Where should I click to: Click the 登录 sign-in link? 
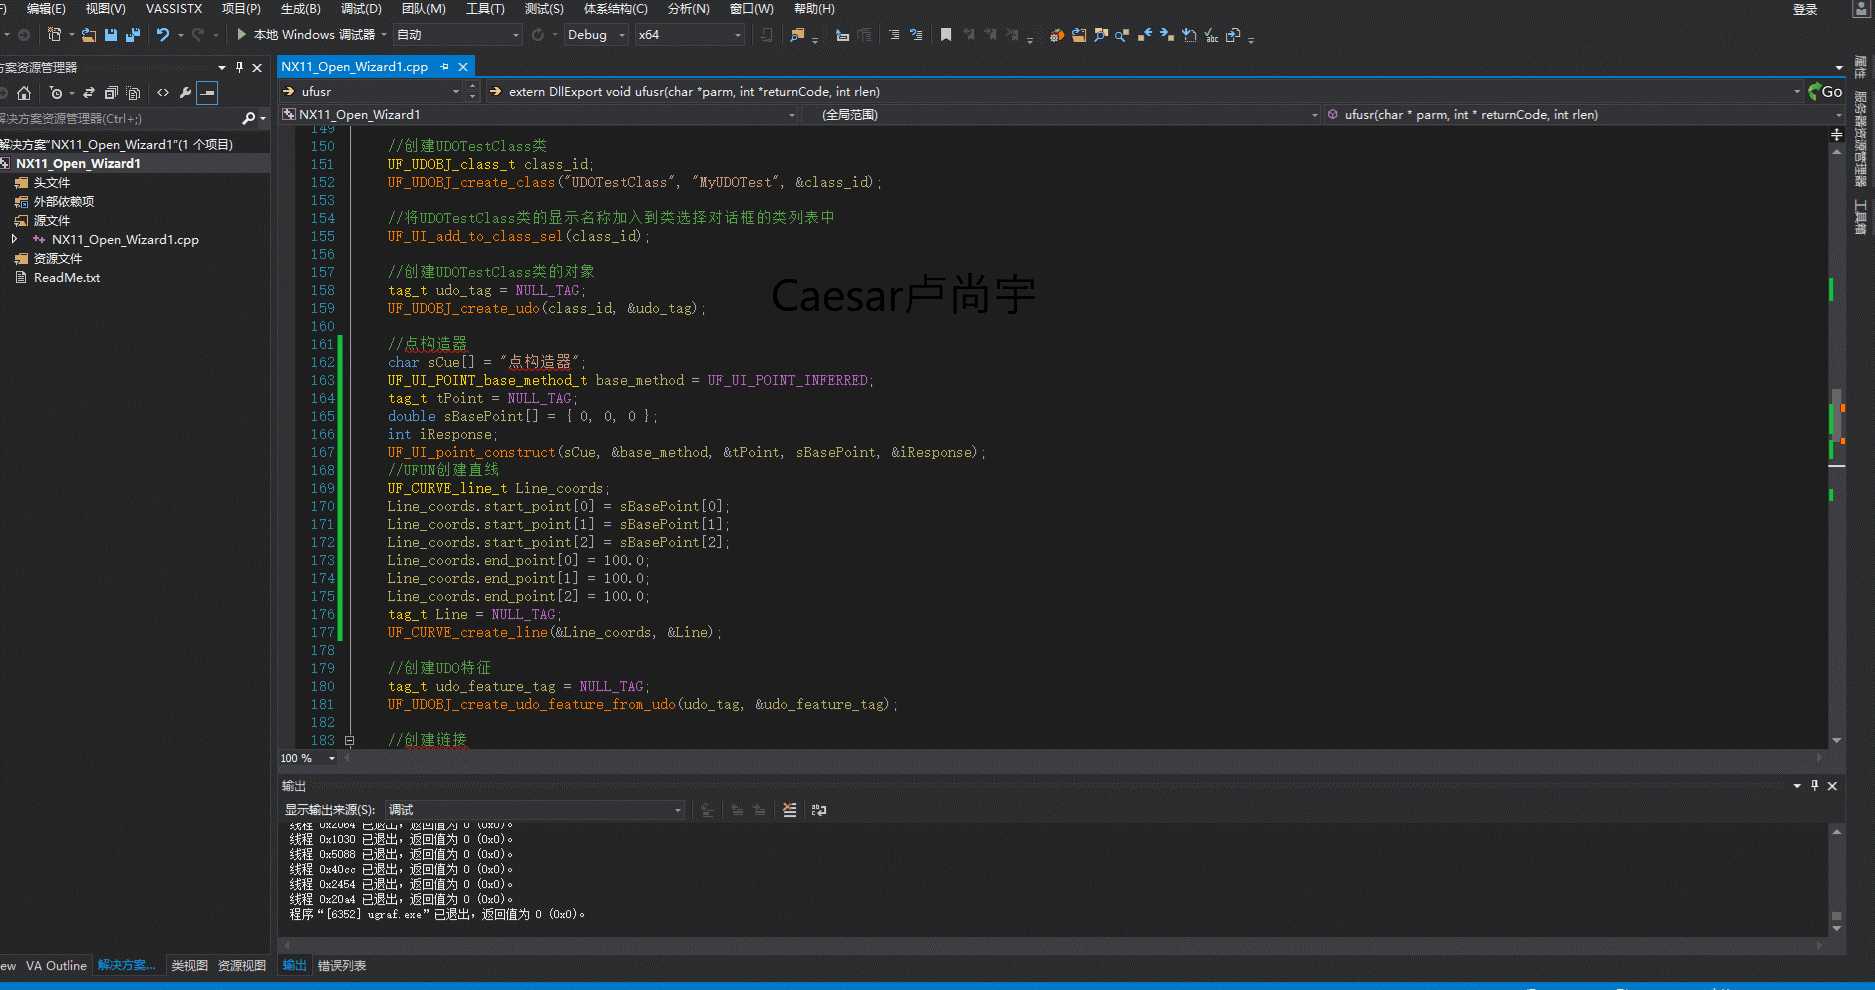click(1805, 10)
